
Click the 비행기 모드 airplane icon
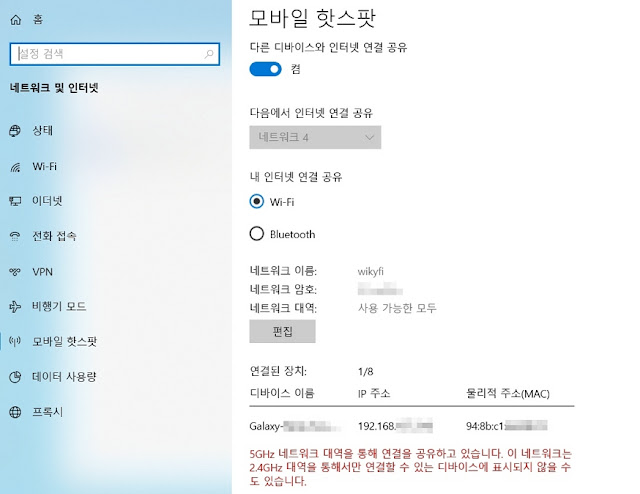(x=15, y=306)
